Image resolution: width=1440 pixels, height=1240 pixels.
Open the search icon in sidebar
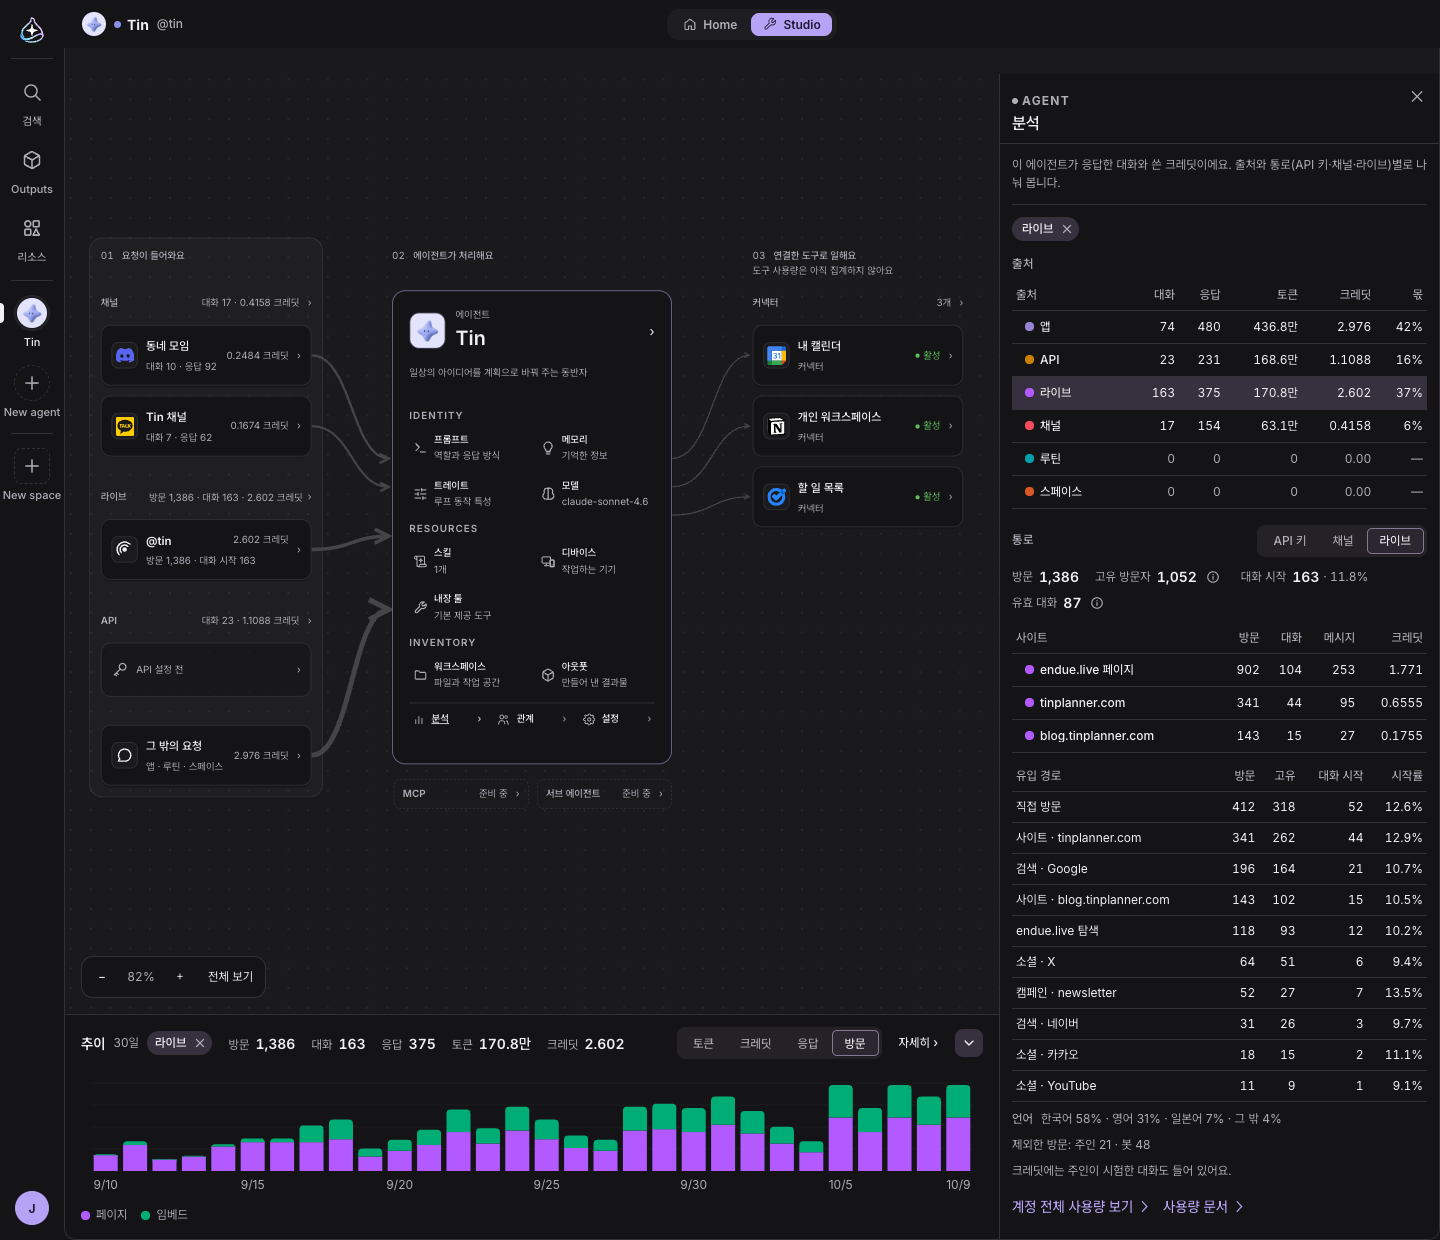point(32,93)
